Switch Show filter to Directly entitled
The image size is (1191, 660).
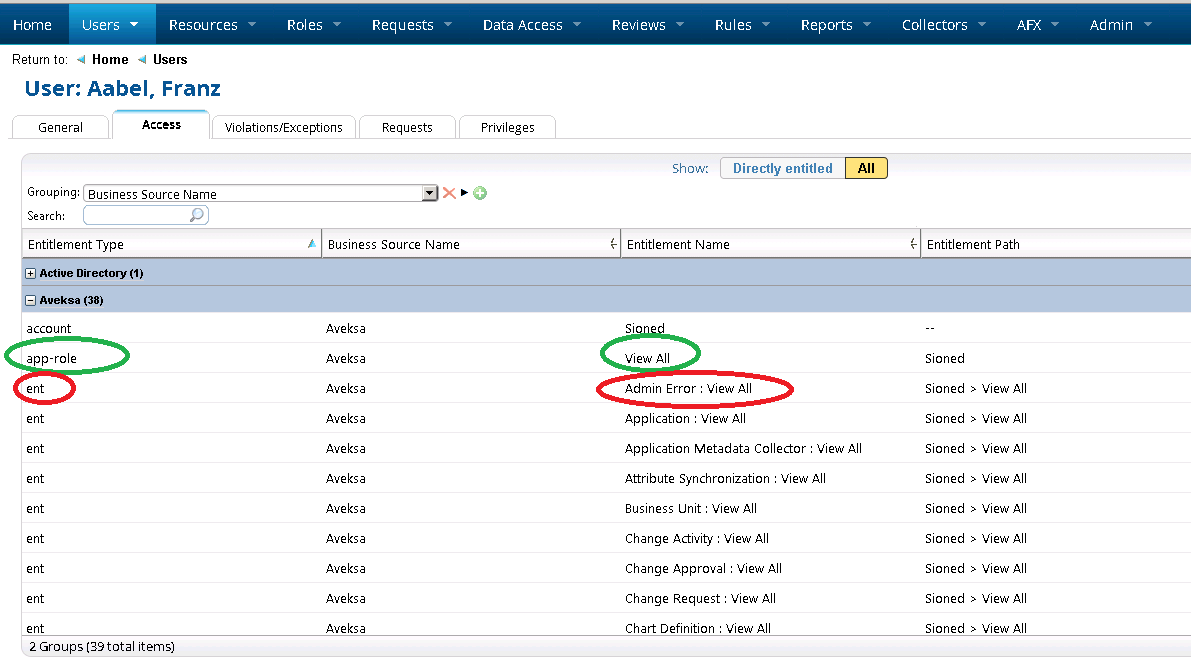click(x=781, y=168)
